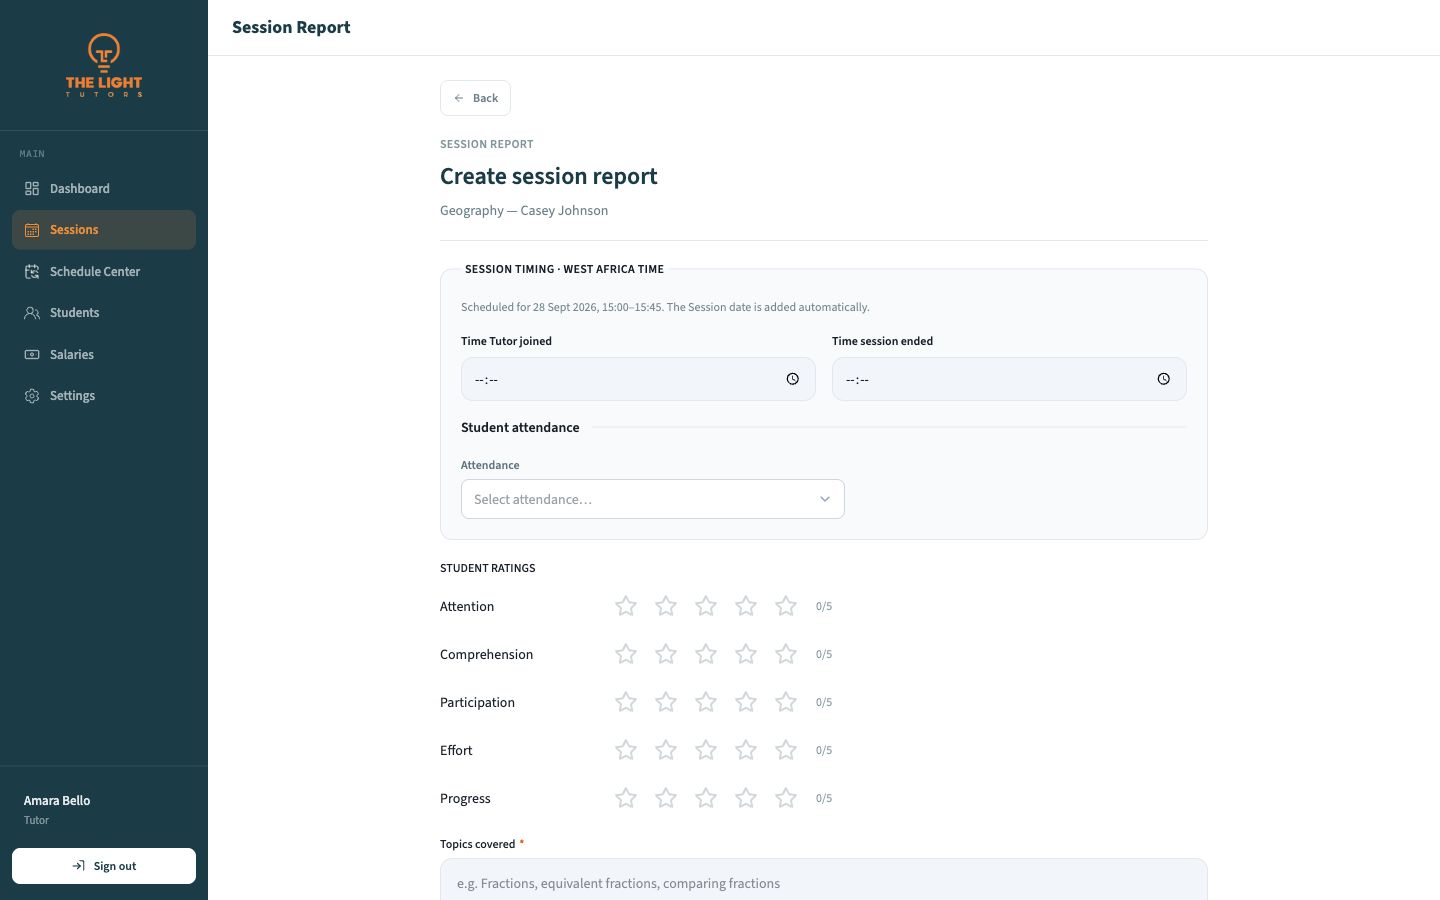Open time picker for Time Tutor joined
This screenshot has width=1440, height=900.
point(792,379)
